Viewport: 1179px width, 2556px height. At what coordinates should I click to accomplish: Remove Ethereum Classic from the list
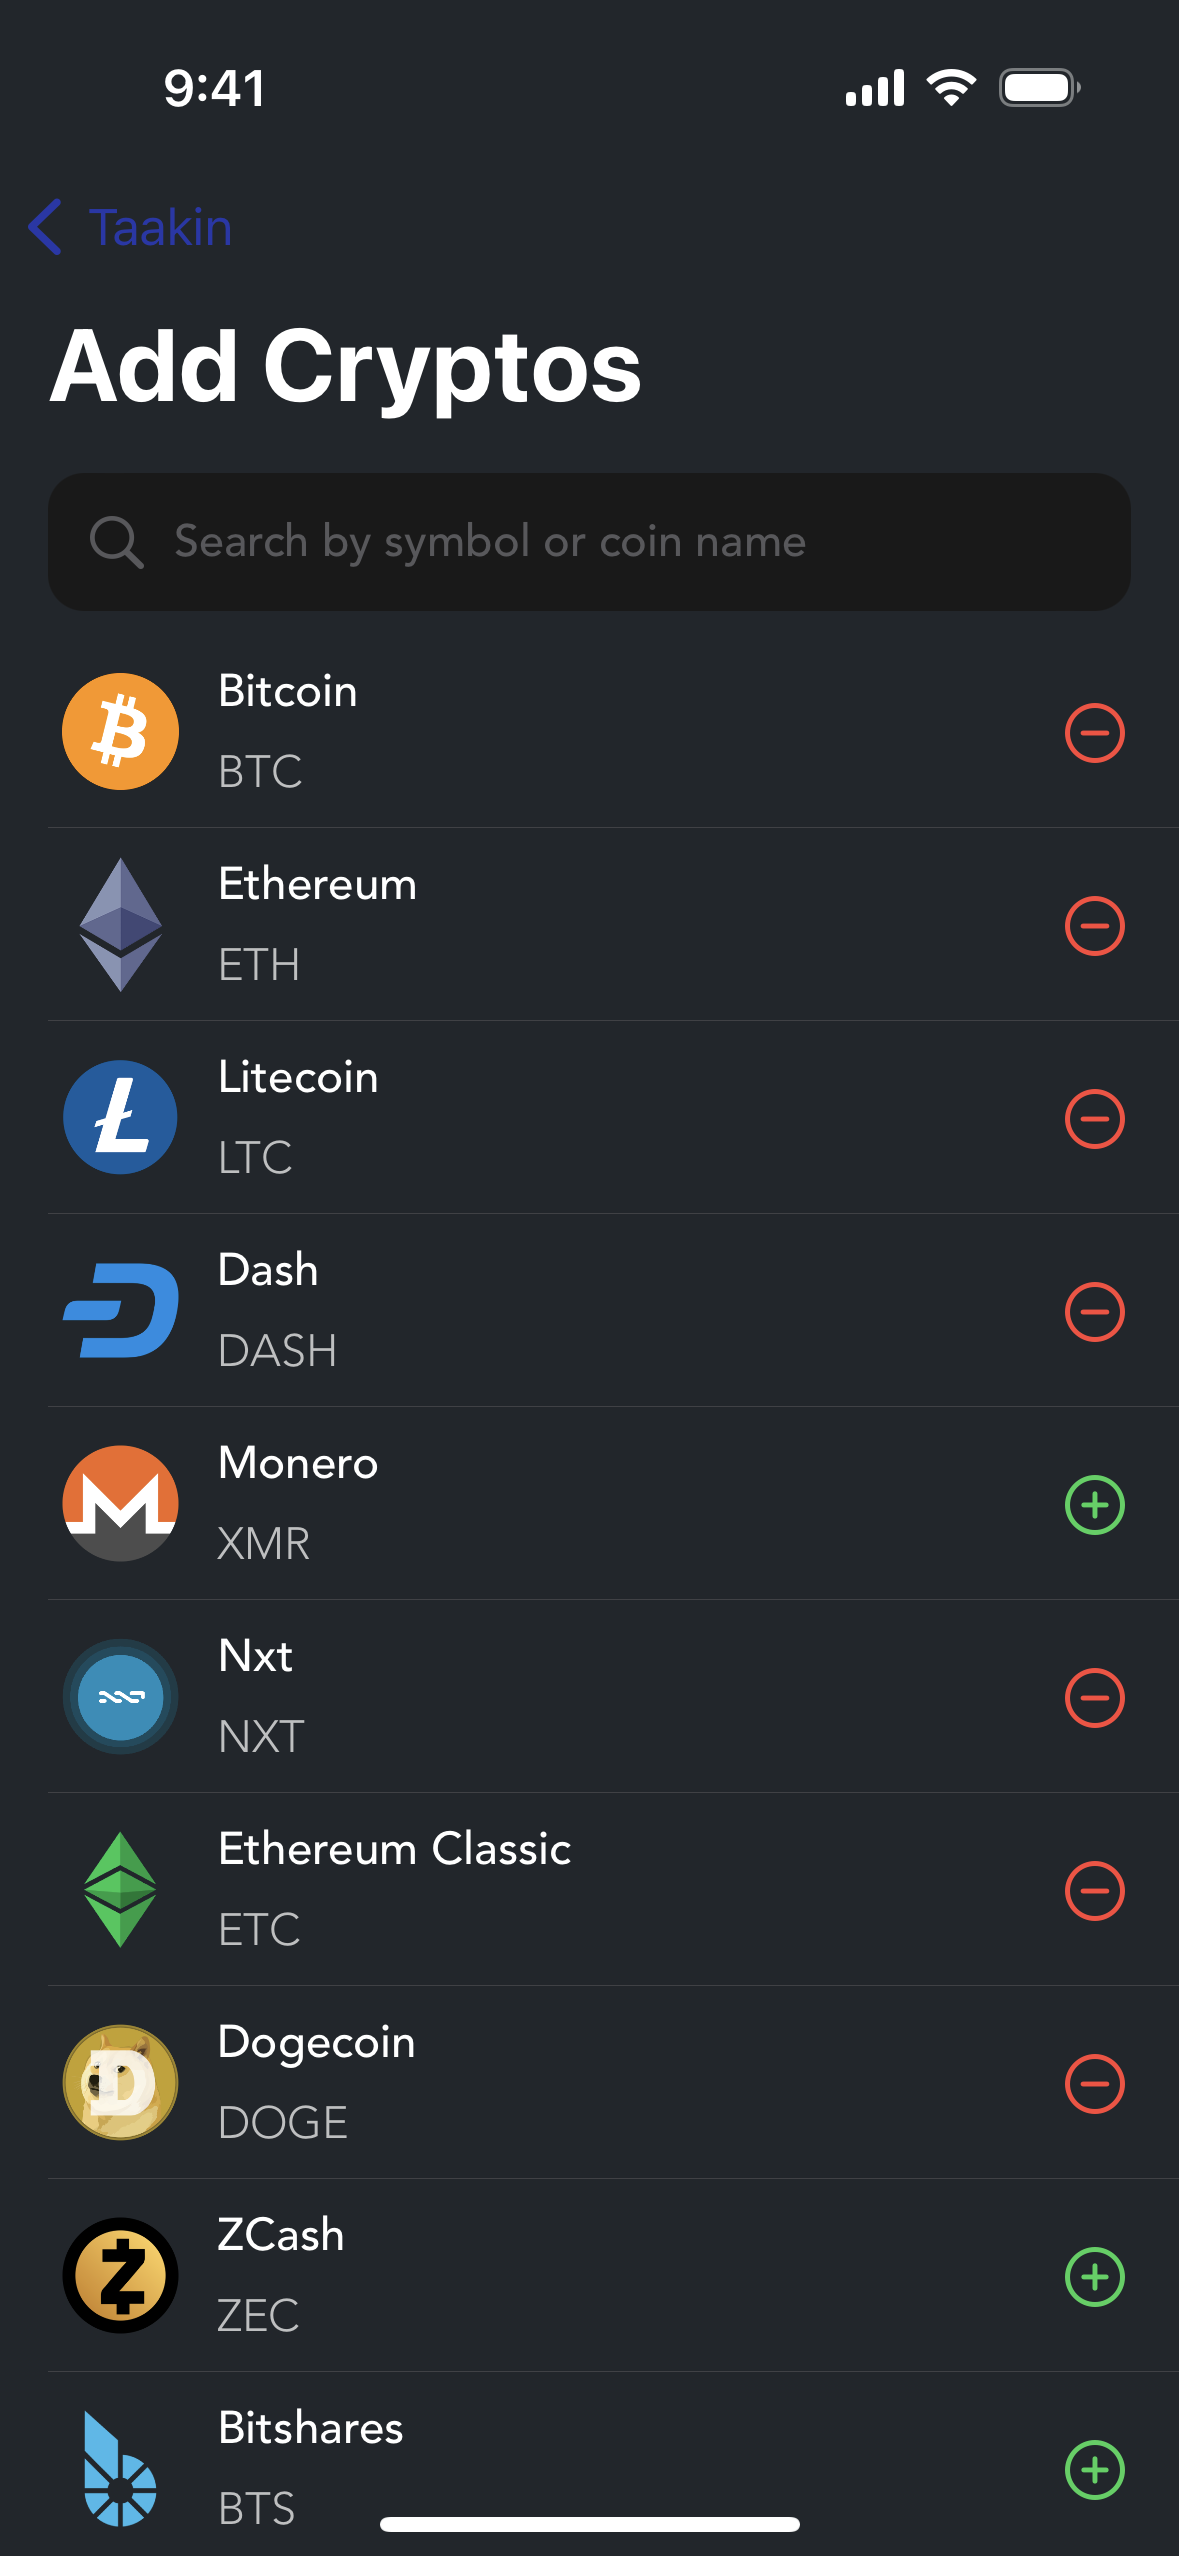(1095, 1891)
